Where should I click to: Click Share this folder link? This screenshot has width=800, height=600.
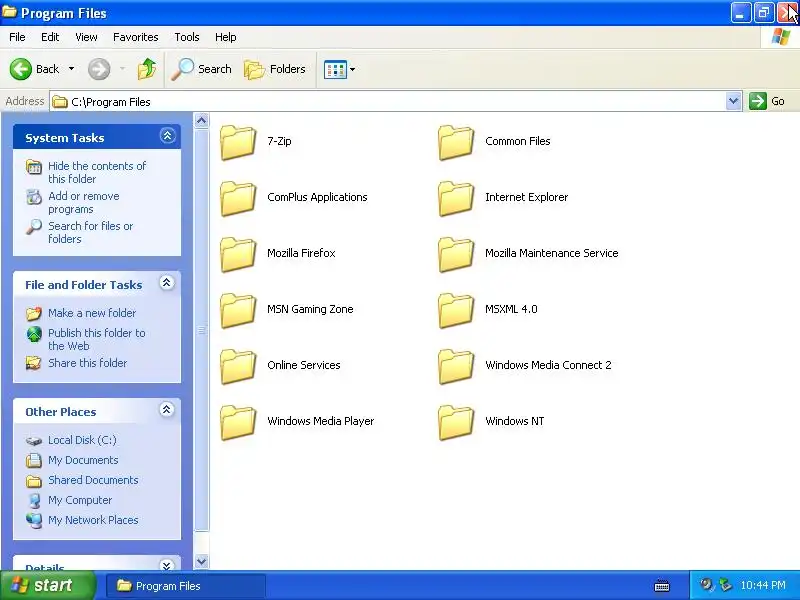[87, 363]
